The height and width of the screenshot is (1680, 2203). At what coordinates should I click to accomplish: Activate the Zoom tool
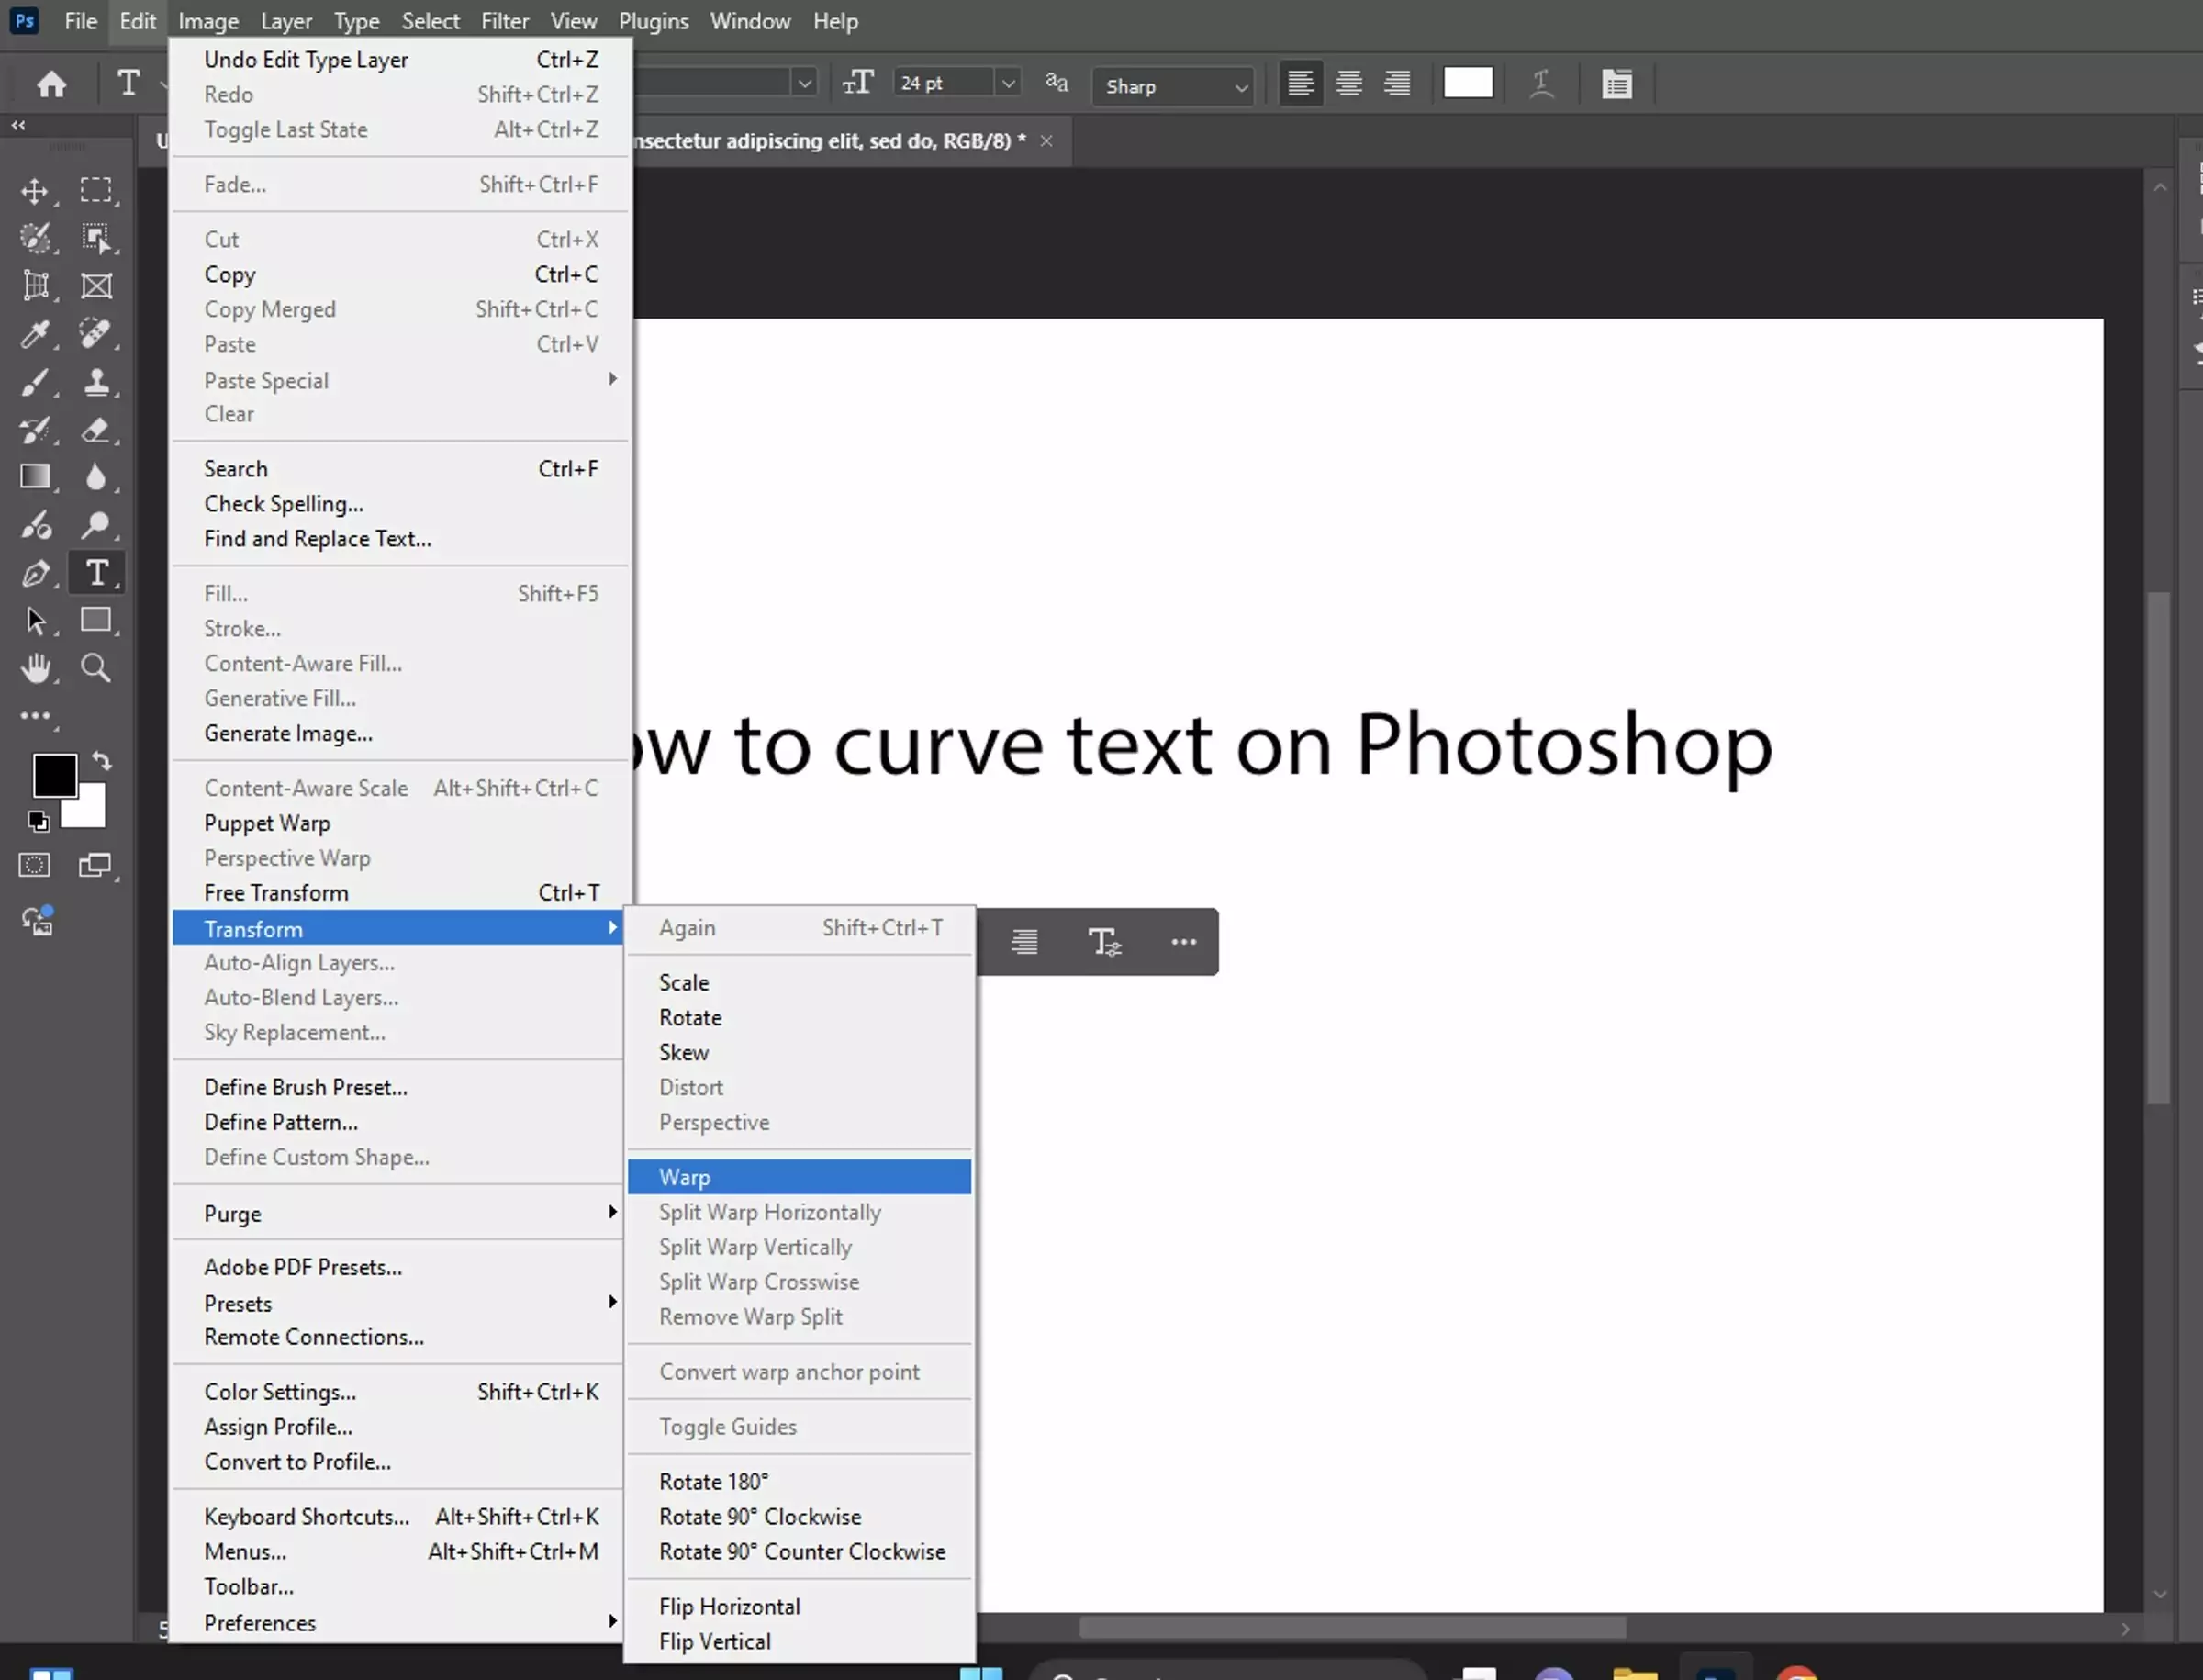pos(96,668)
